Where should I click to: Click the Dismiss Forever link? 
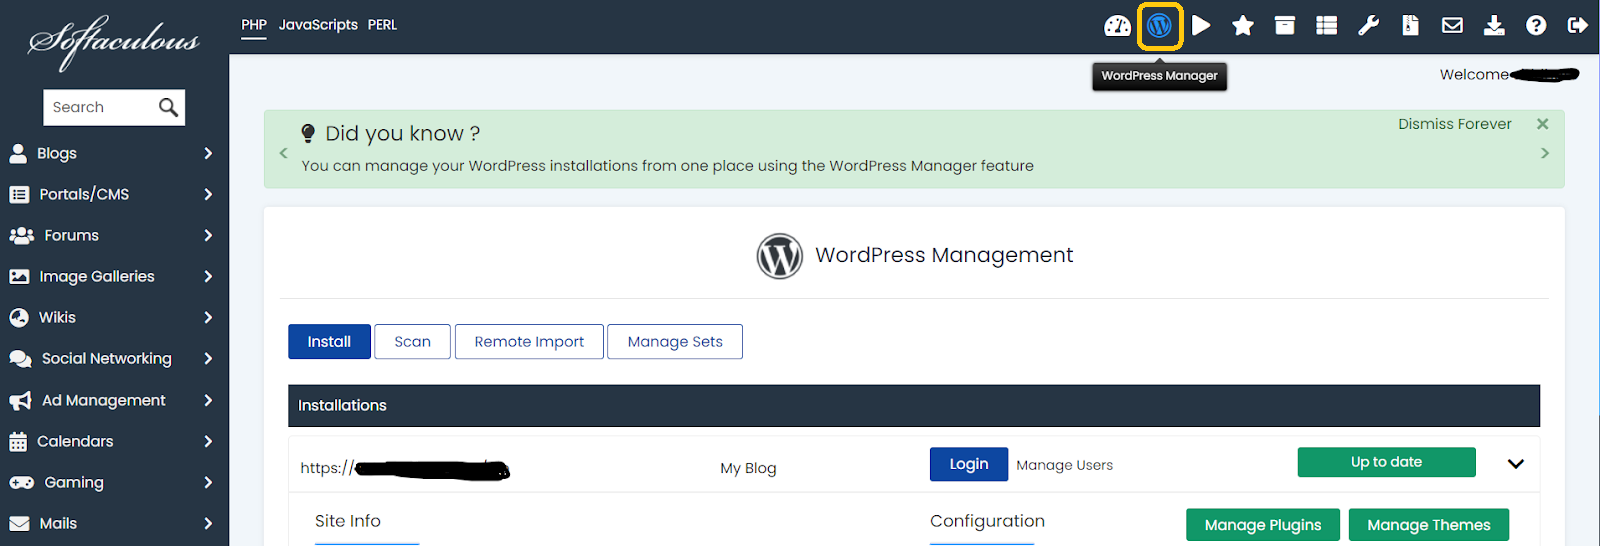(x=1455, y=124)
